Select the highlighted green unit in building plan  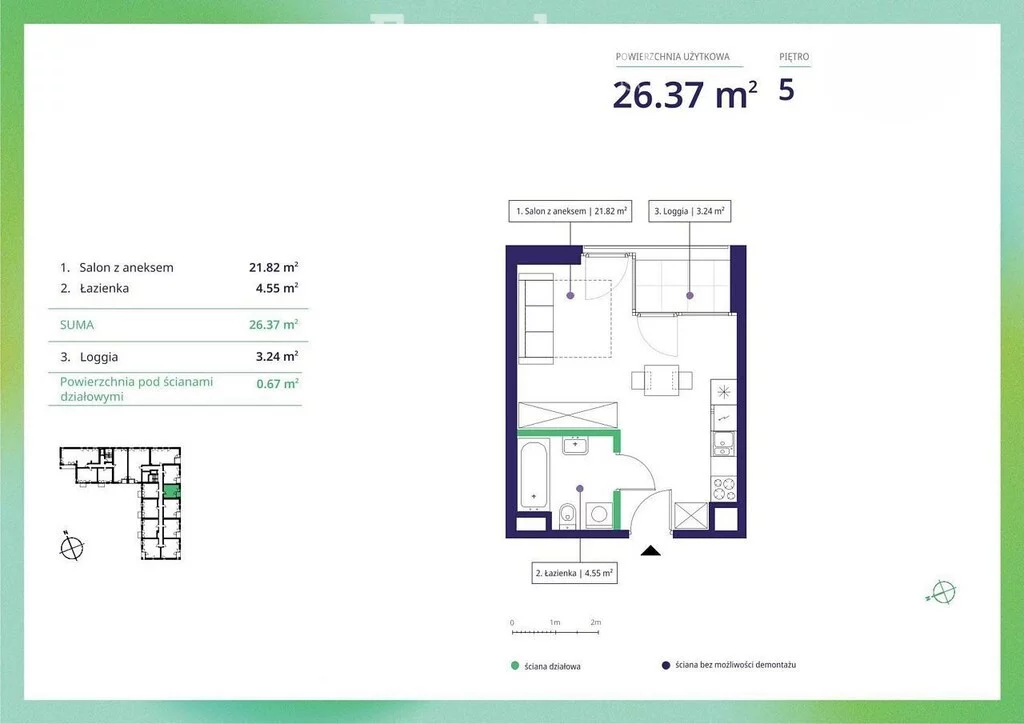coord(171,491)
